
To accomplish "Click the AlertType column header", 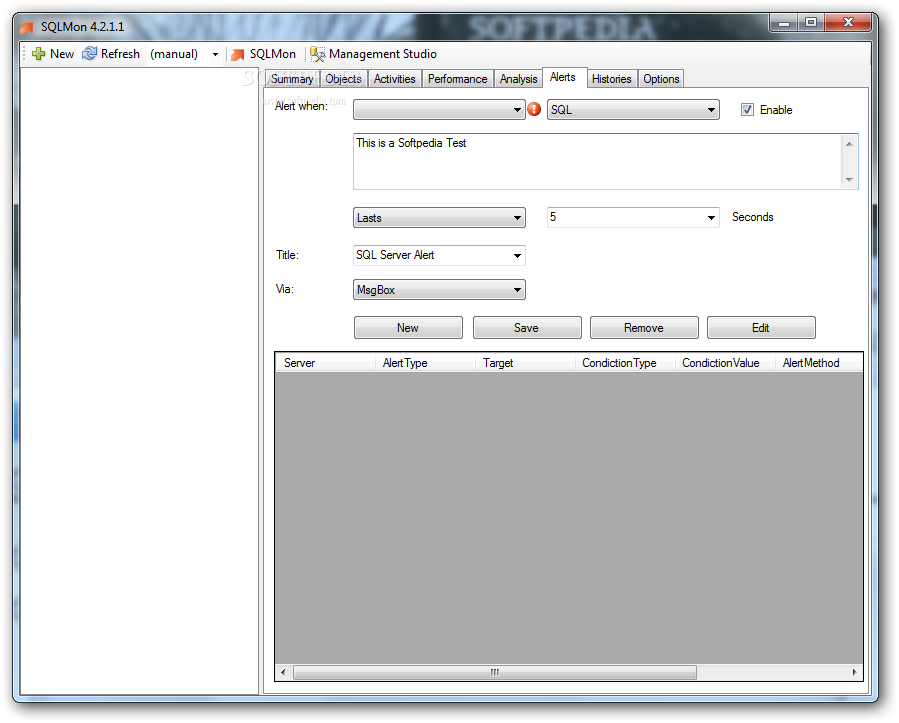I will click(x=425, y=363).
